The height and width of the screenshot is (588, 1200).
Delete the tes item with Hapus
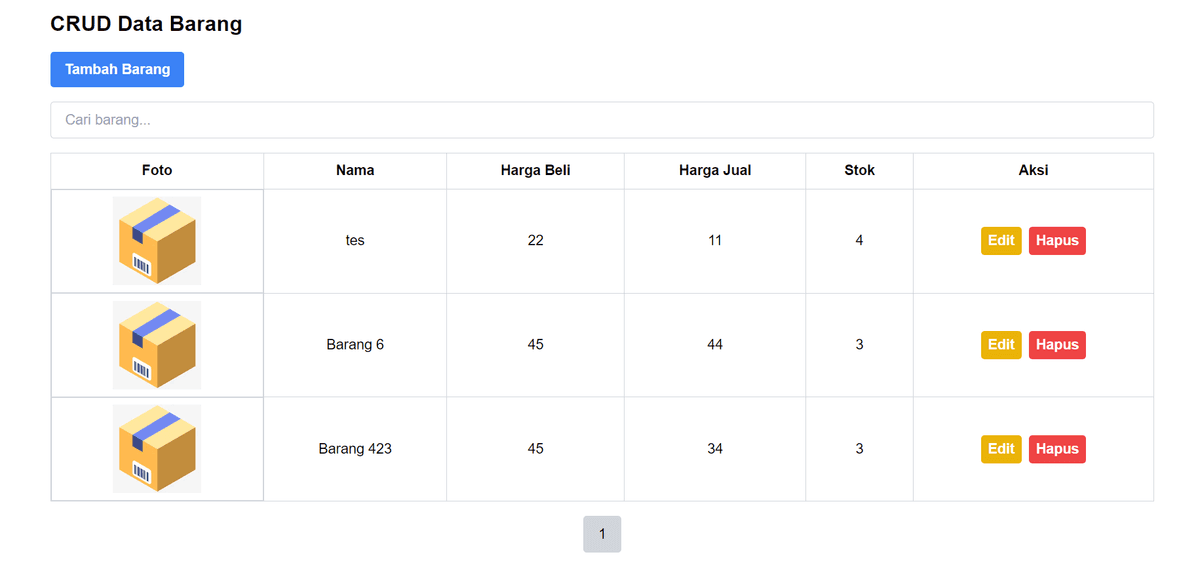pos(1057,241)
